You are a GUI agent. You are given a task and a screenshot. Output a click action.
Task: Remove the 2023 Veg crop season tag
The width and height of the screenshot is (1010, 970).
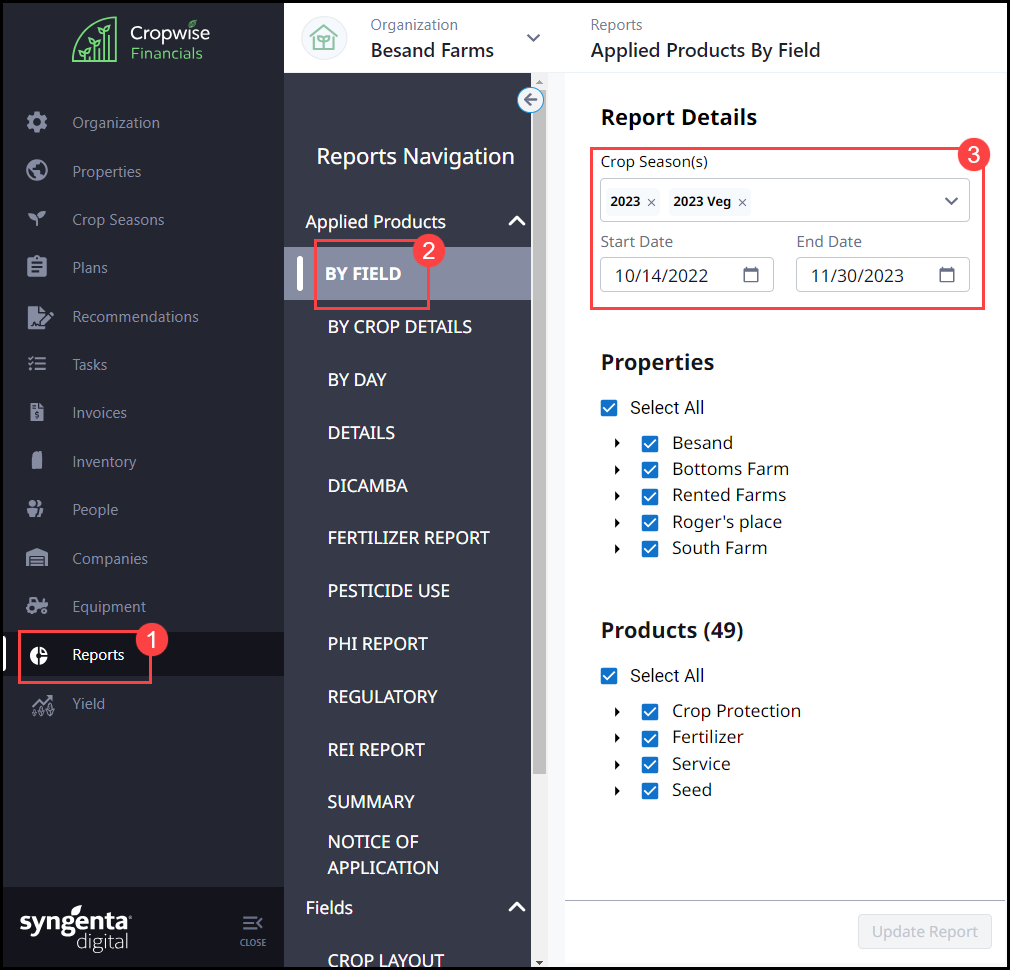coord(742,202)
